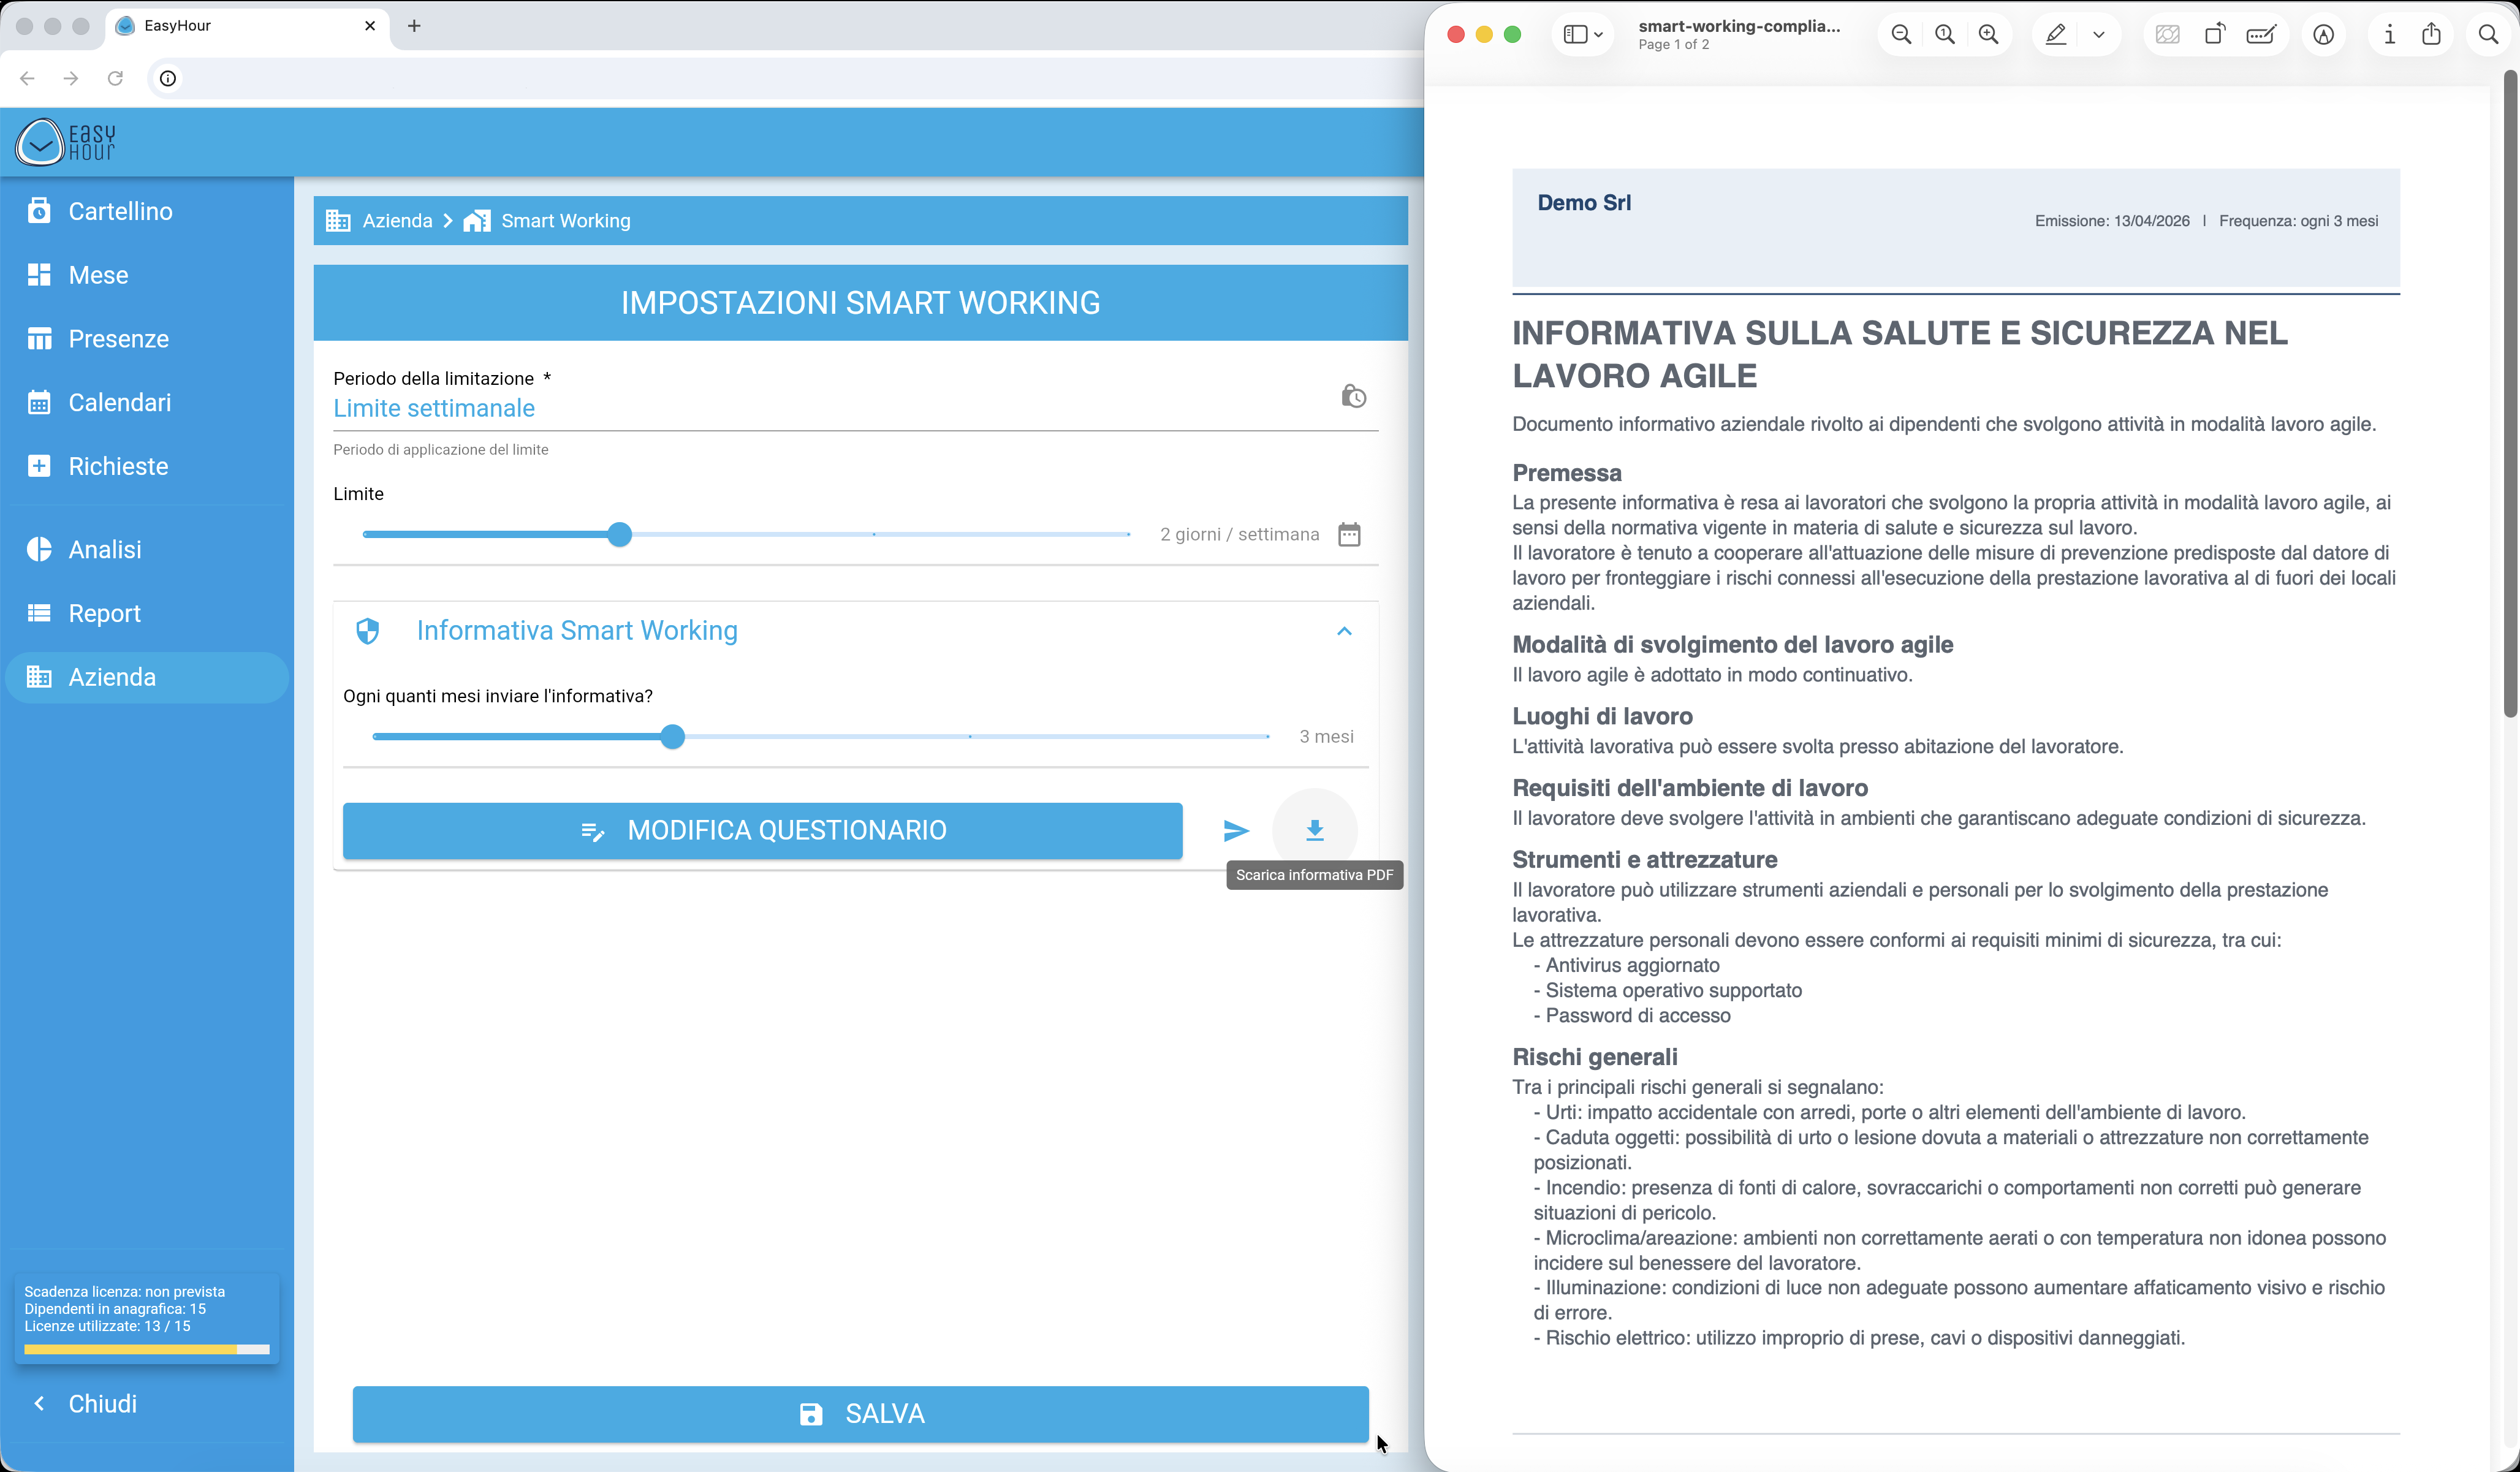Toggle the highlight pen tool in Preview

[x=2054, y=34]
